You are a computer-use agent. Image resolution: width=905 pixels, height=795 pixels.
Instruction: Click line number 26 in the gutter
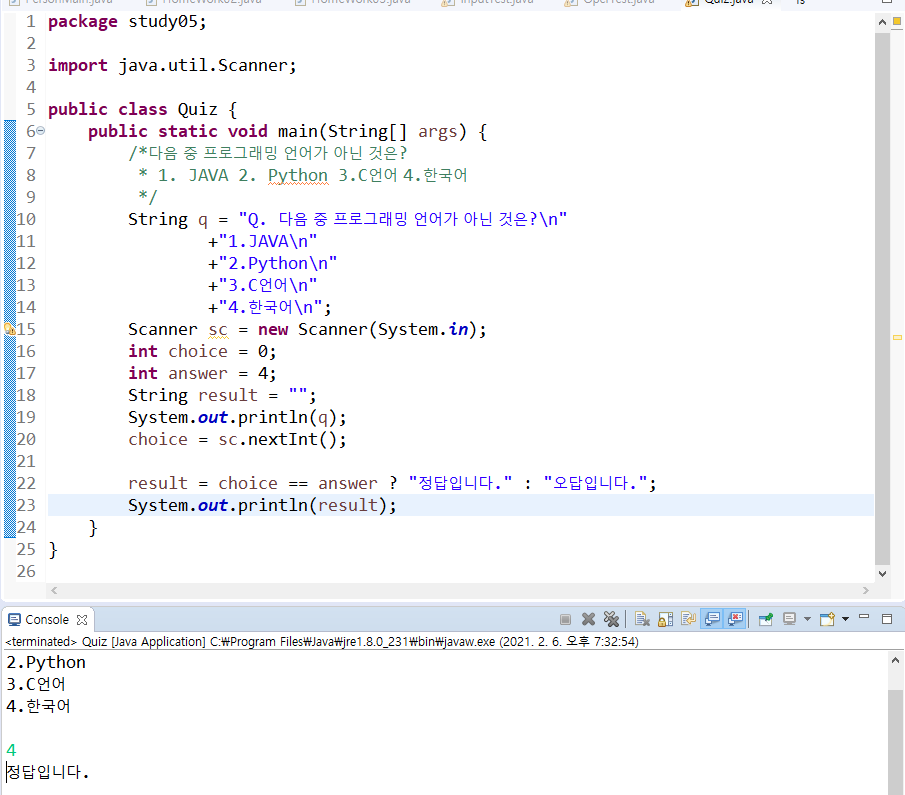(x=26, y=571)
